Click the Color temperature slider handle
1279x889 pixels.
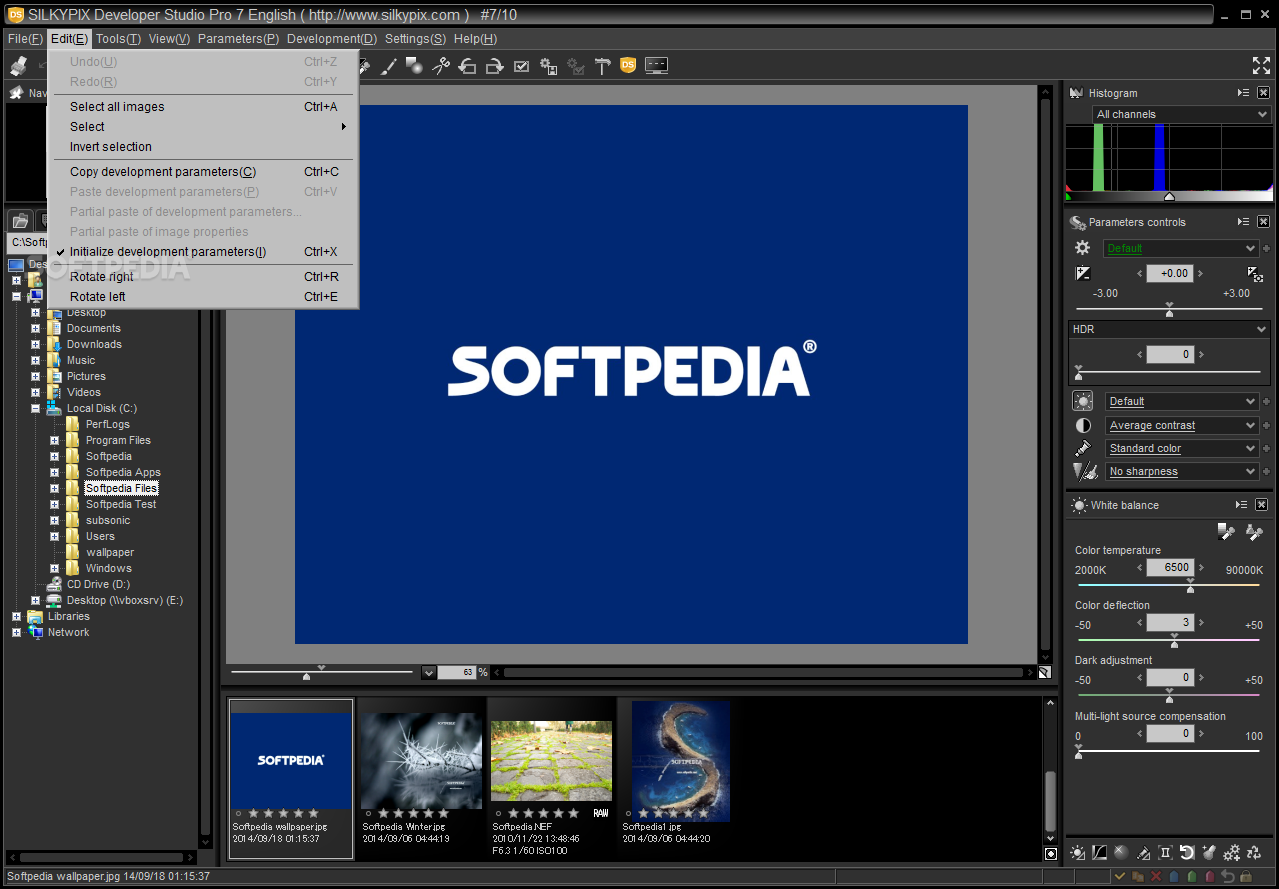(1190, 589)
